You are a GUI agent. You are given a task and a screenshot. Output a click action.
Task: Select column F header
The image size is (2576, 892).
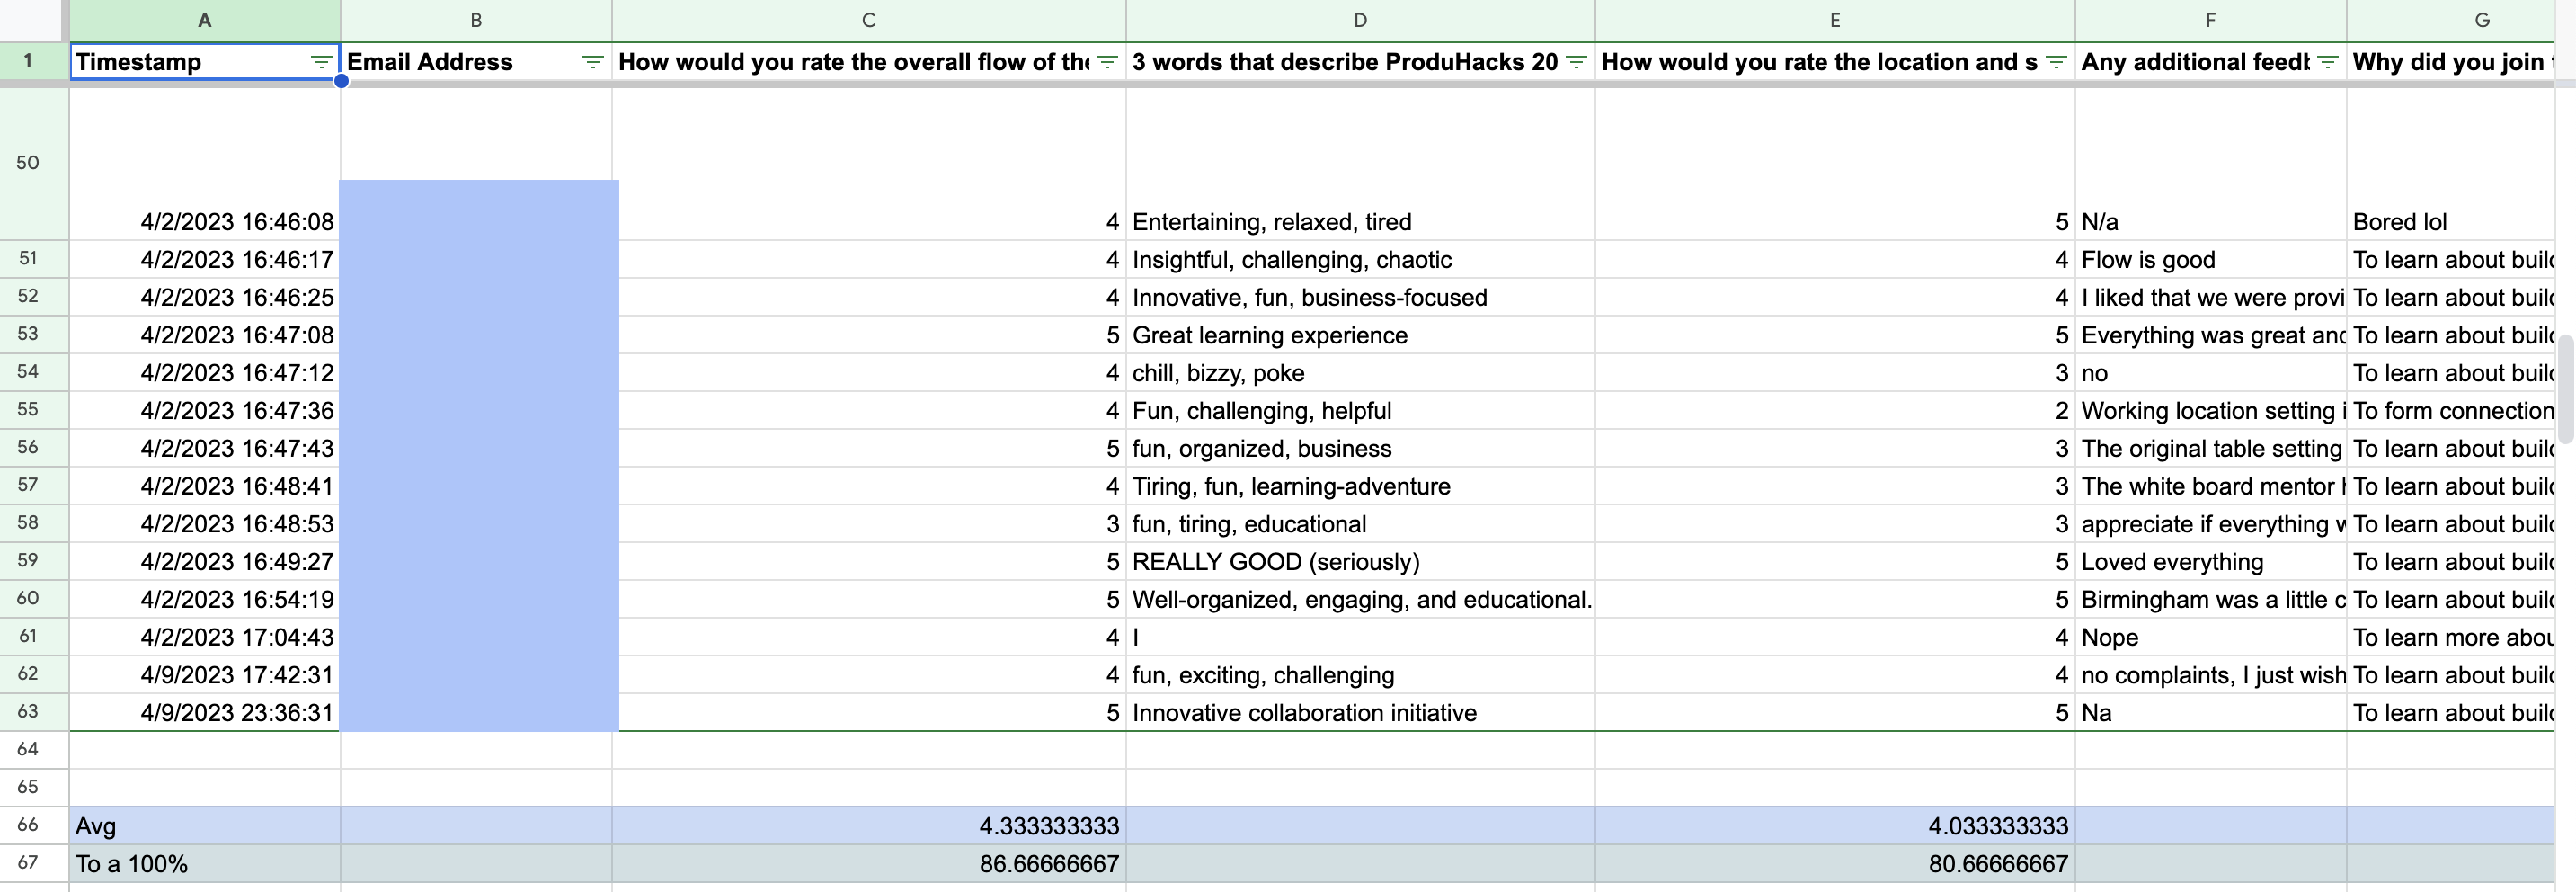[x=2211, y=20]
